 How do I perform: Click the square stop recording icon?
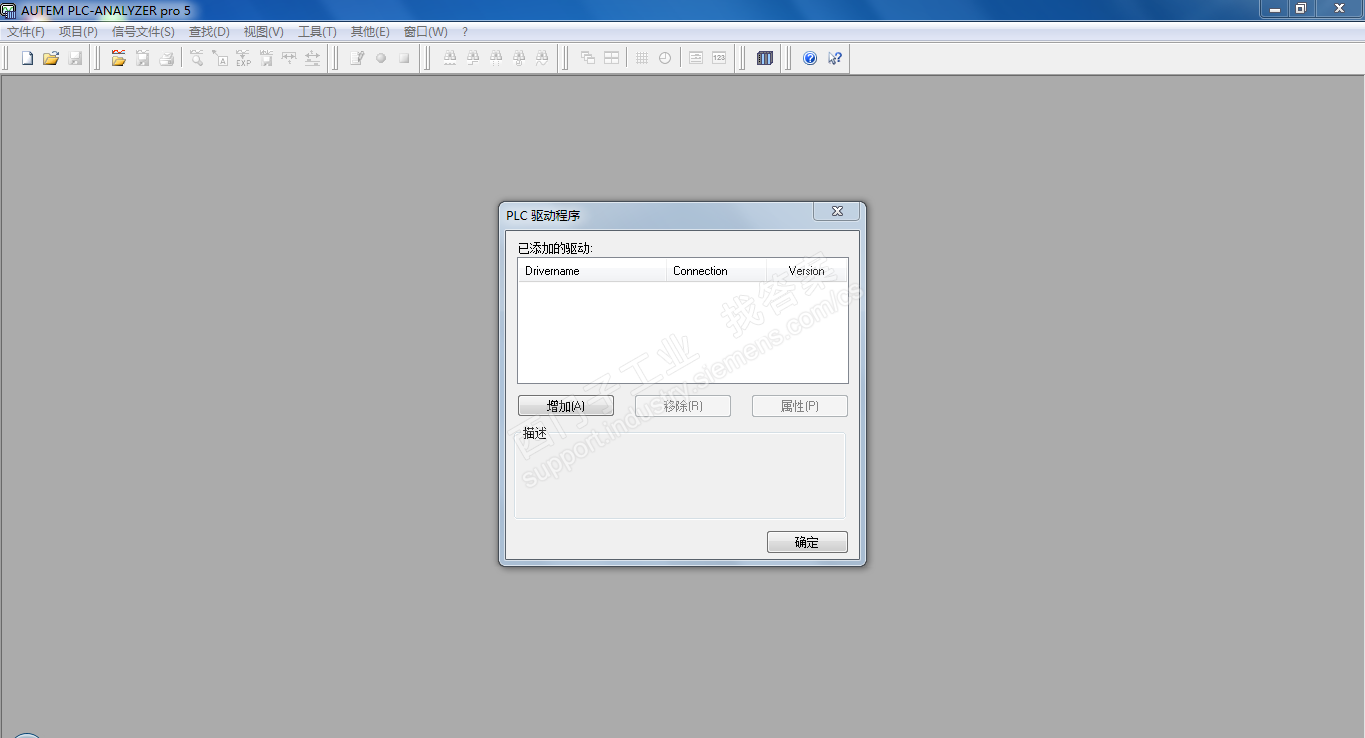404,58
